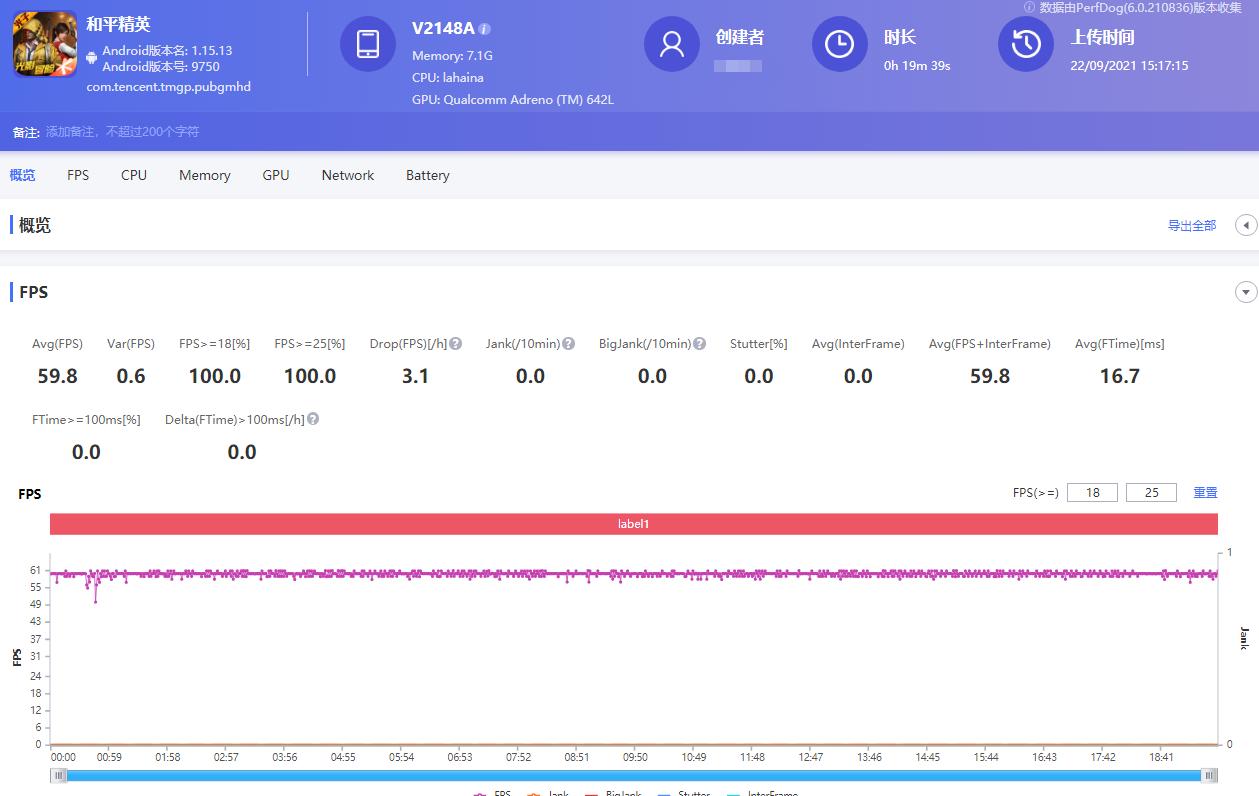This screenshot has width=1259, height=796.
Task: Open help icon next to BigJank(/10min)
Action: coord(699,344)
